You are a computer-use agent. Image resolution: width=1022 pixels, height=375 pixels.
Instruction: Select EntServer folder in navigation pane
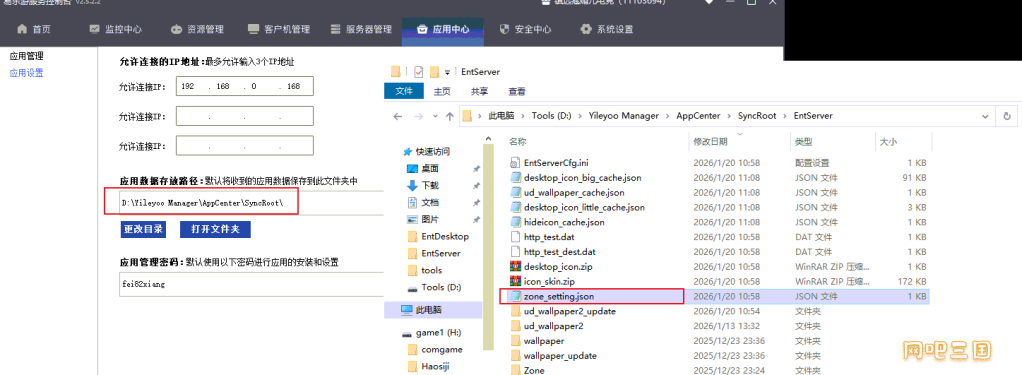[x=433, y=253]
